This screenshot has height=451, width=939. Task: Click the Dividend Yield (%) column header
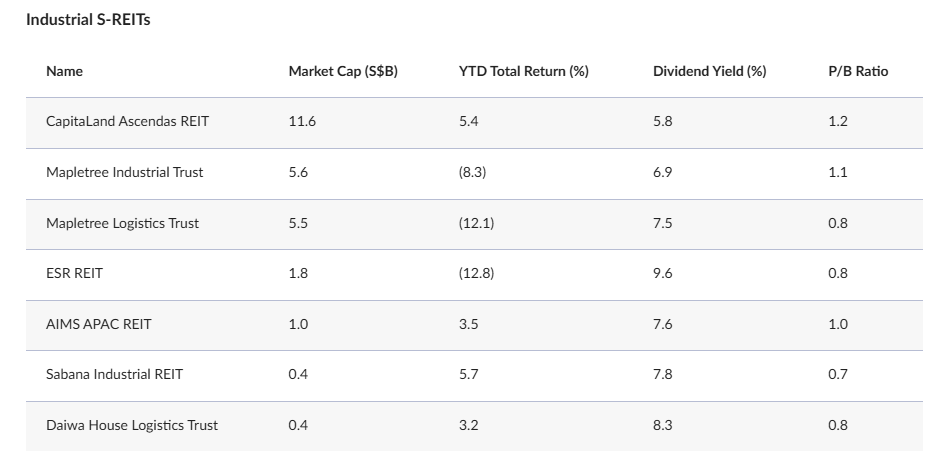point(709,72)
